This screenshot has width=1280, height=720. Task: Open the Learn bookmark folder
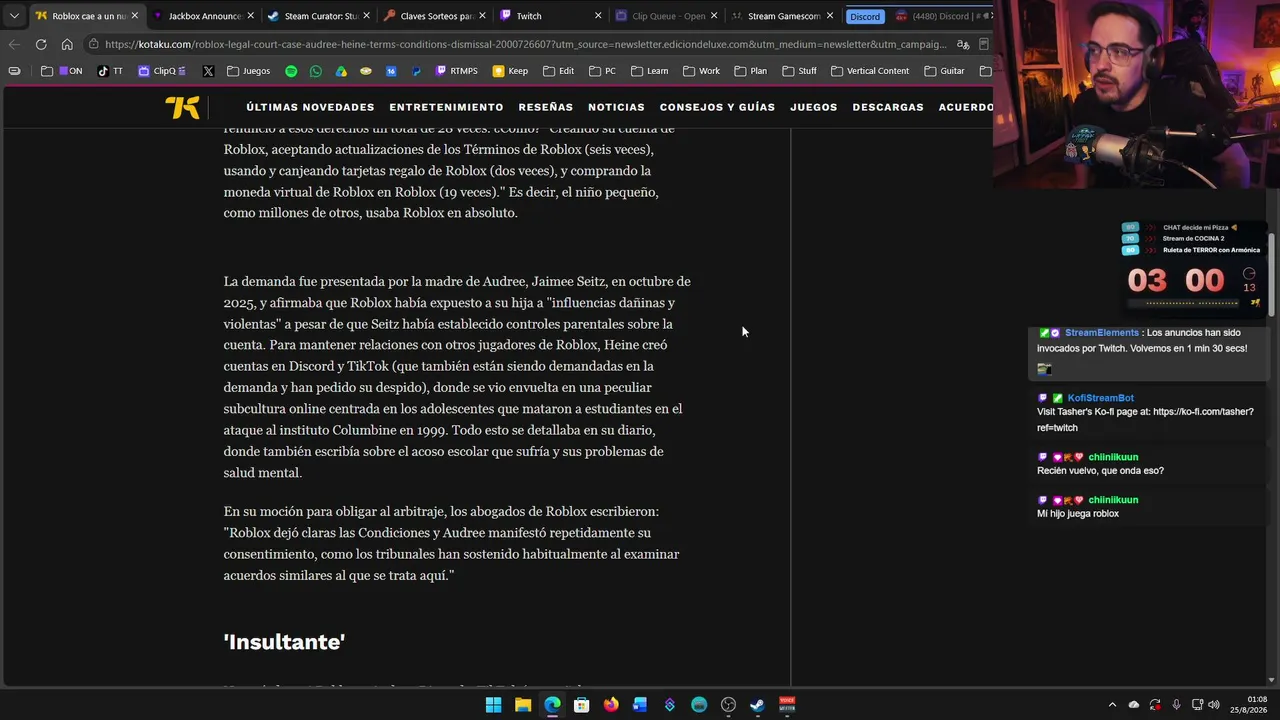649,71
